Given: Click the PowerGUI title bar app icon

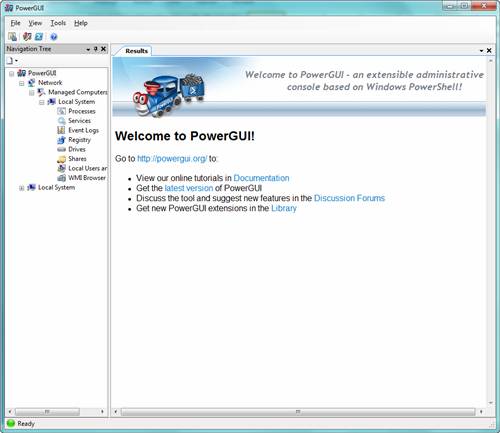Looking at the screenshot, I should coord(9,8).
